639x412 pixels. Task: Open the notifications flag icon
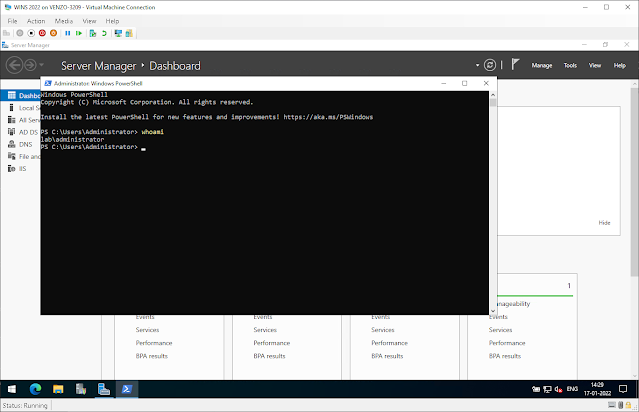[x=515, y=64]
